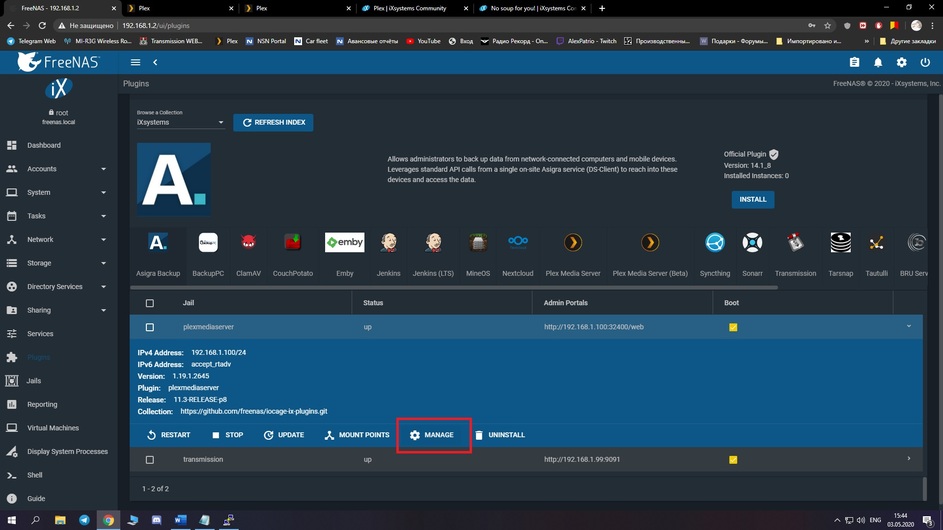
Task: Click the REFRESH INDEX button
Action: [x=273, y=122]
